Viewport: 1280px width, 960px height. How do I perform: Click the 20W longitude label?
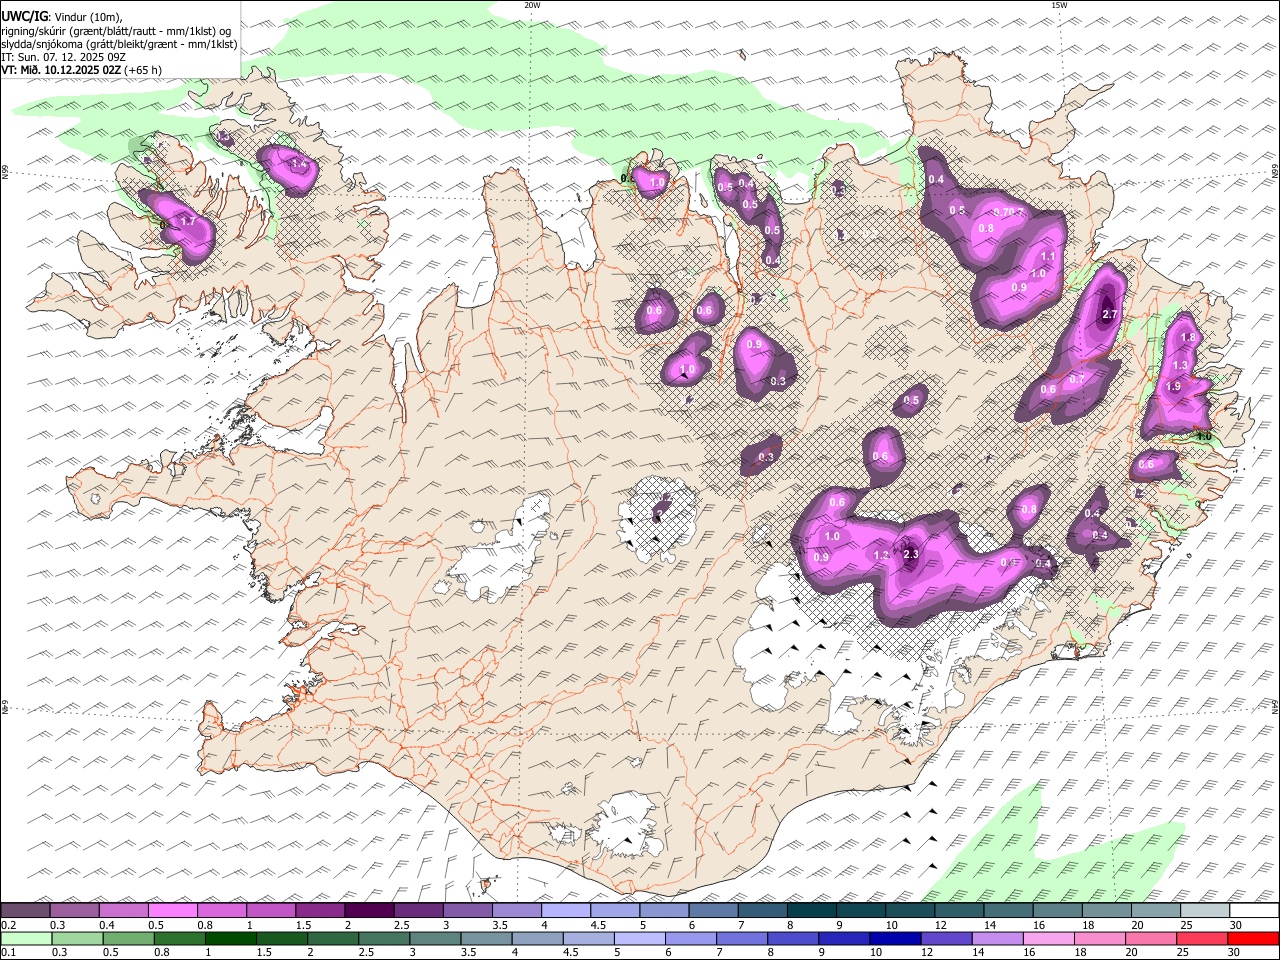tap(532, 5)
